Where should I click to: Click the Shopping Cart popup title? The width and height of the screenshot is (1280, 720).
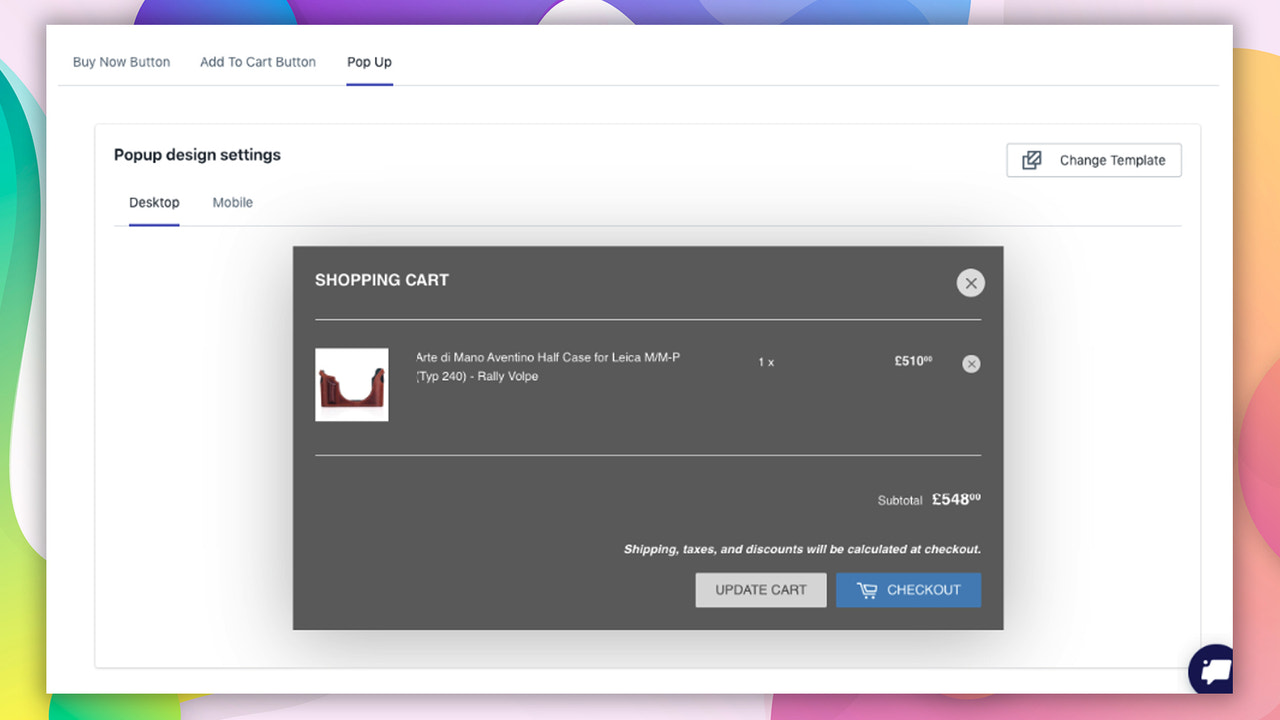click(382, 280)
